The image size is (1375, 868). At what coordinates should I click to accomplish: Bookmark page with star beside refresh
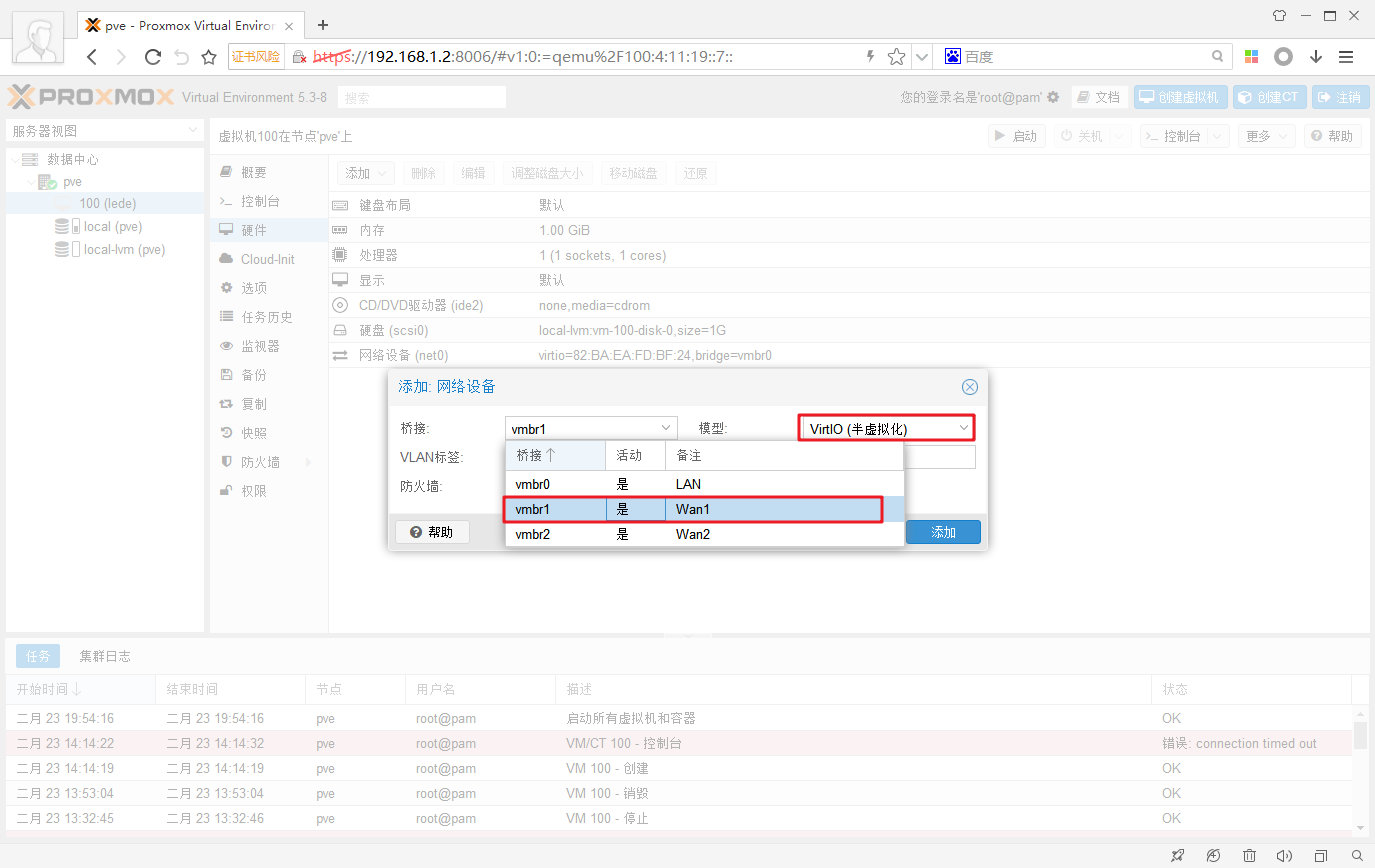click(209, 57)
